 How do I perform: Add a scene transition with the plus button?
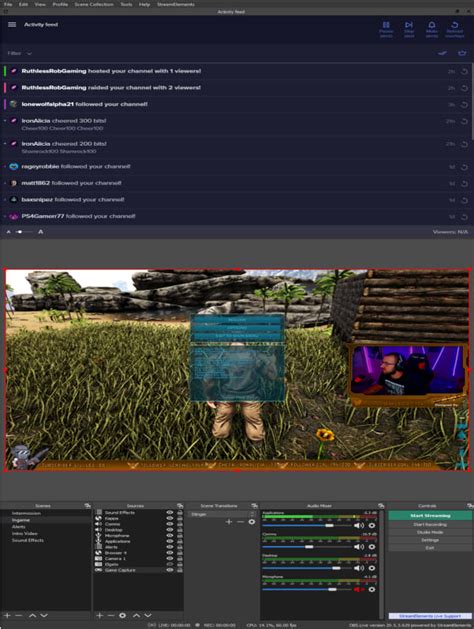tap(229, 521)
